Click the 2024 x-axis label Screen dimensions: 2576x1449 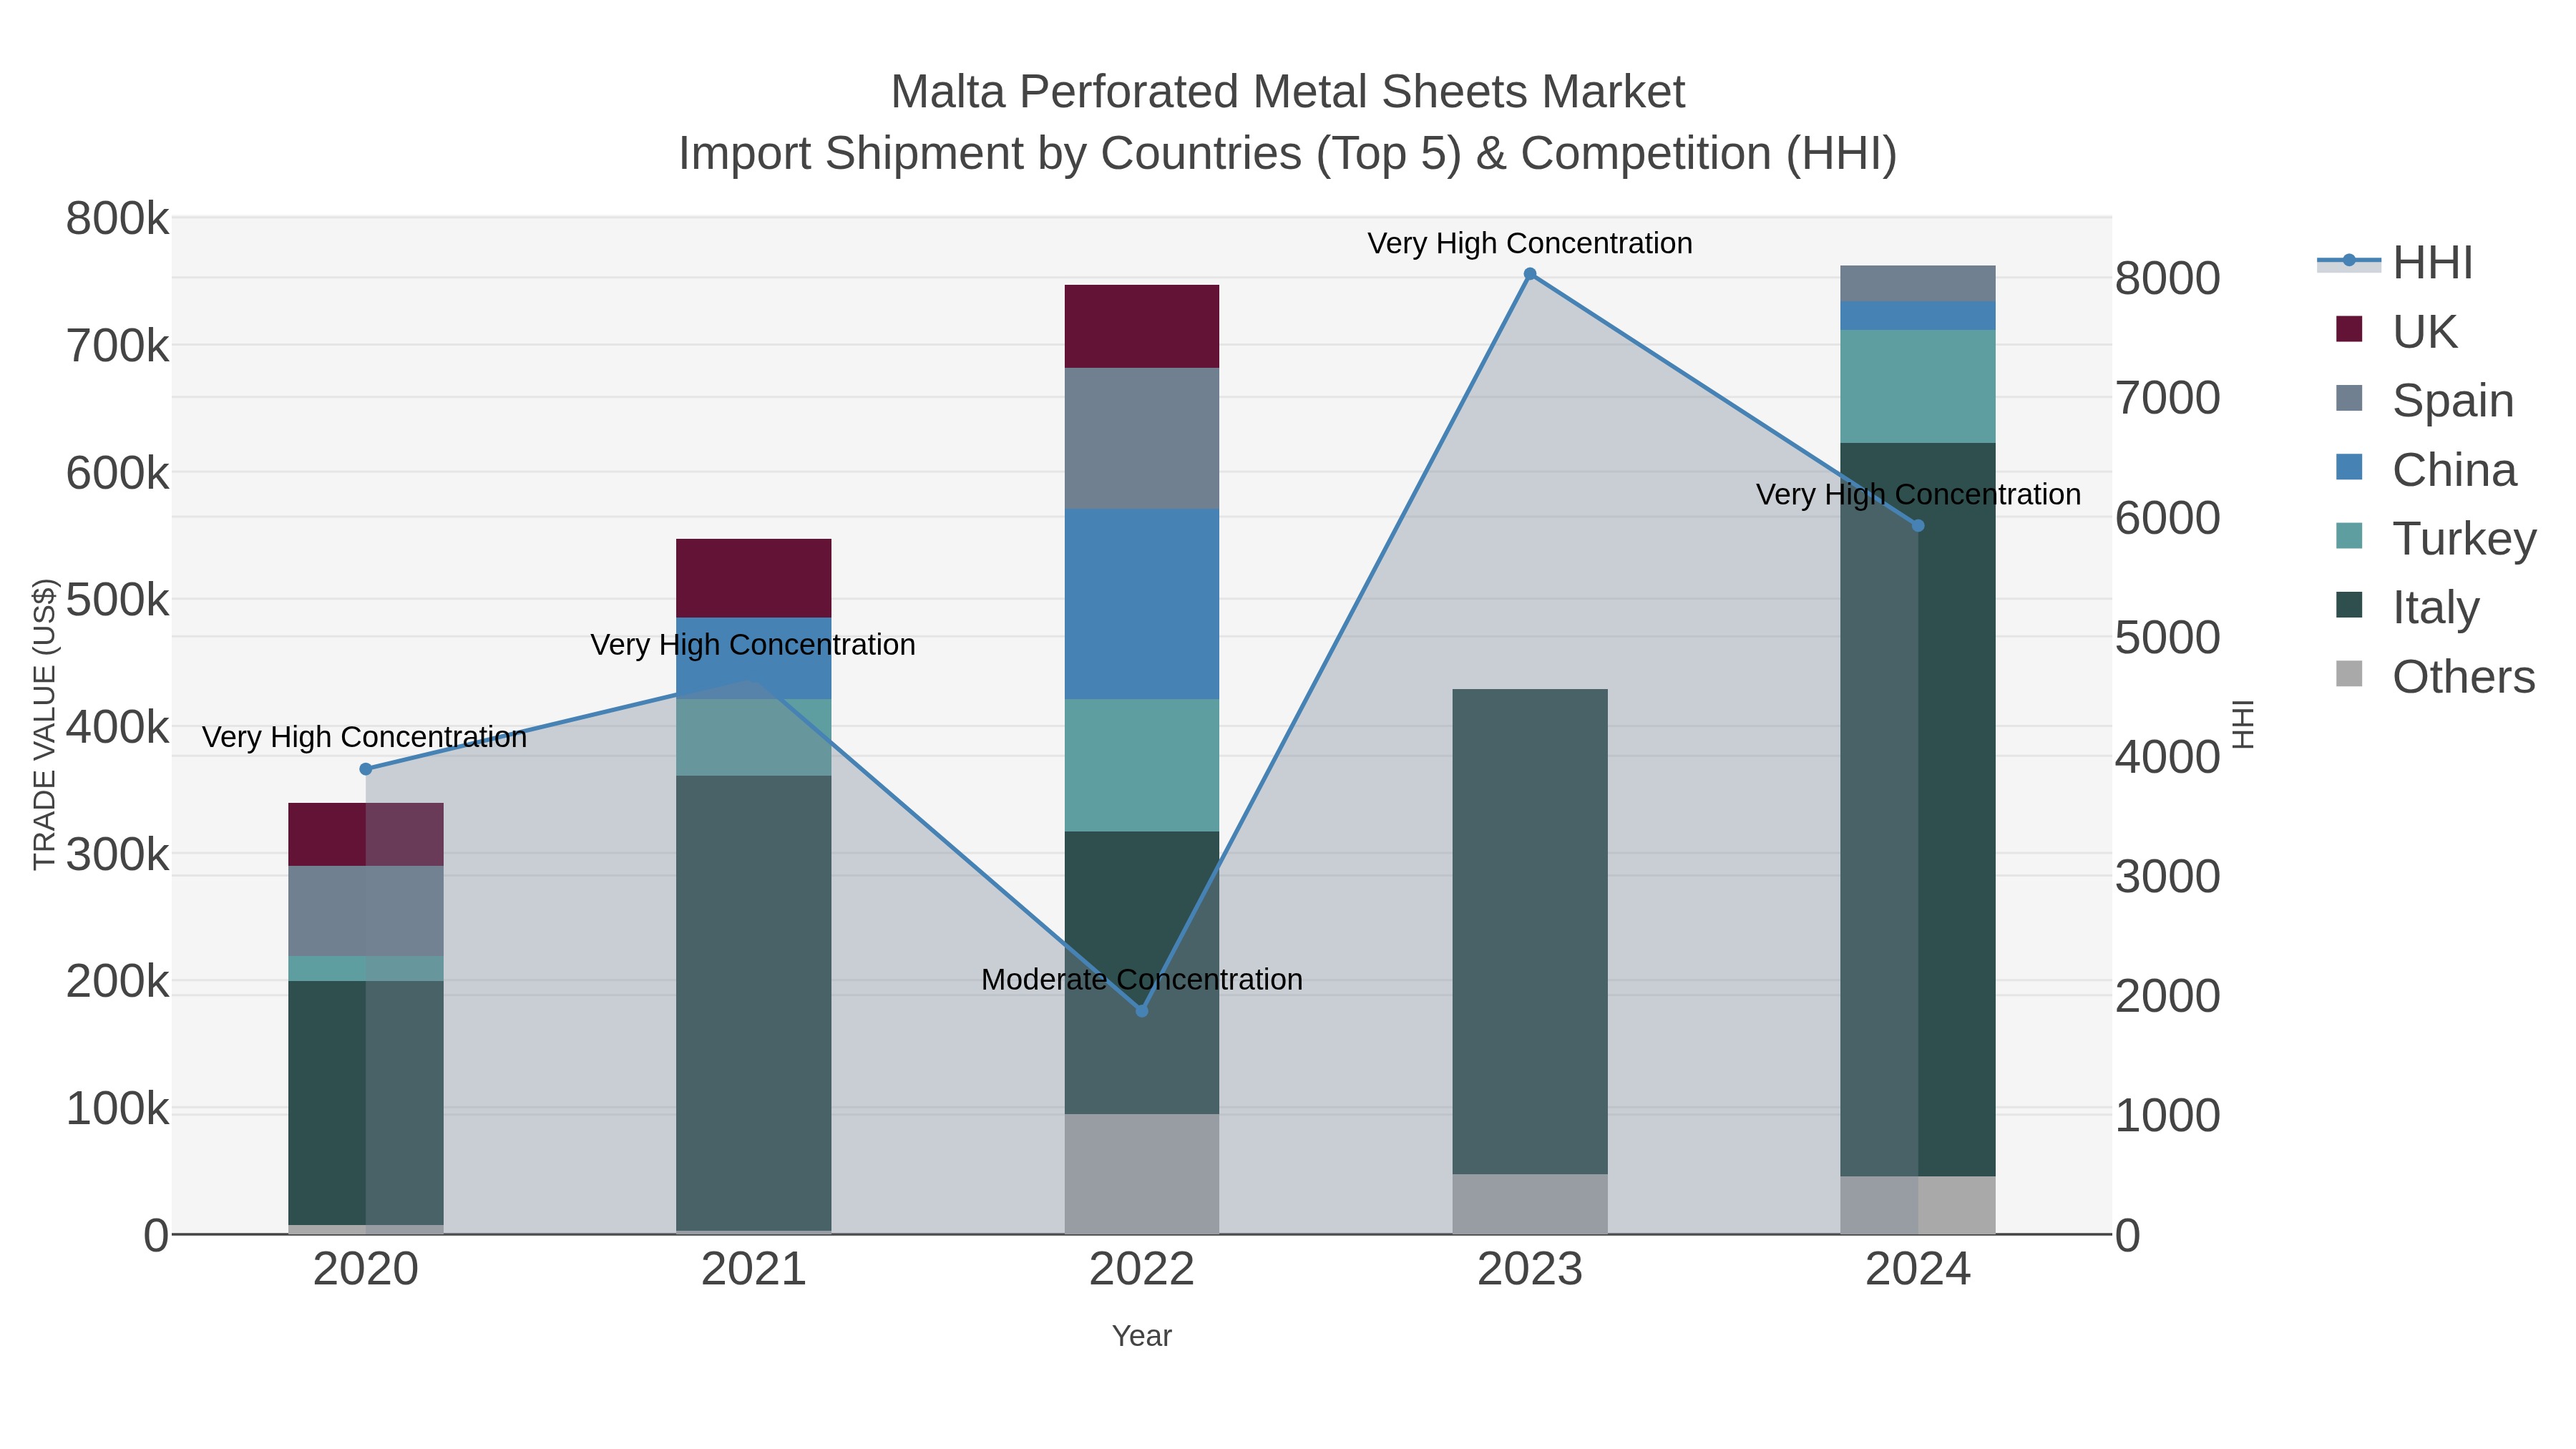(x=1918, y=1270)
